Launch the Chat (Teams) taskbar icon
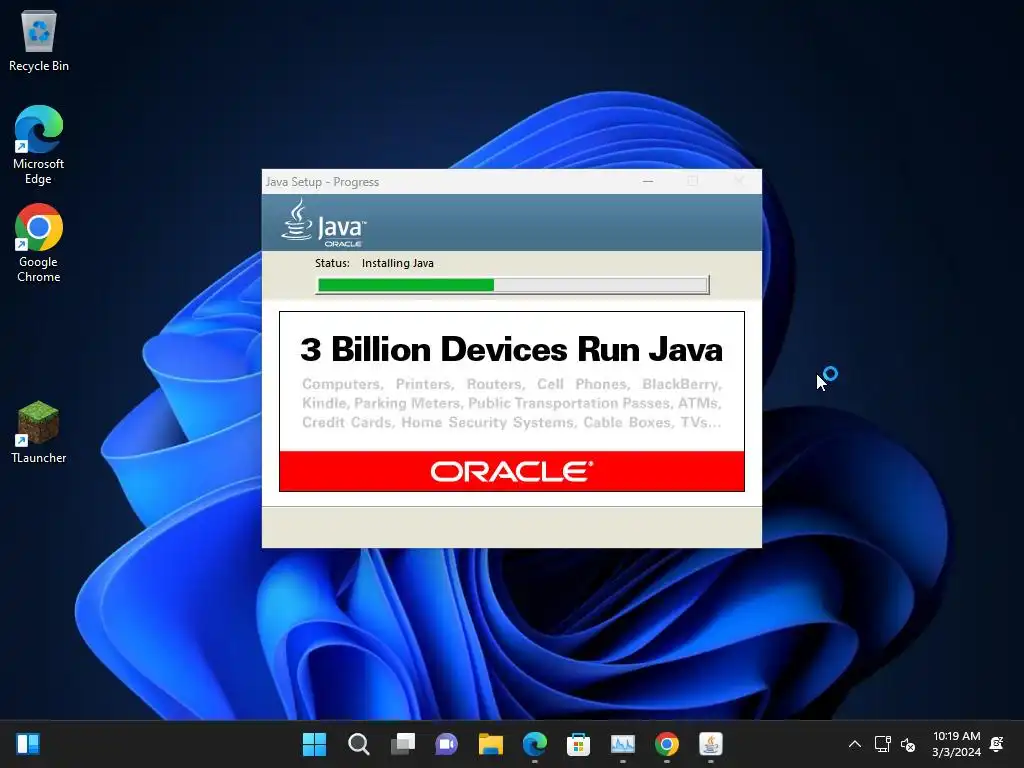1024x768 pixels. click(x=447, y=744)
